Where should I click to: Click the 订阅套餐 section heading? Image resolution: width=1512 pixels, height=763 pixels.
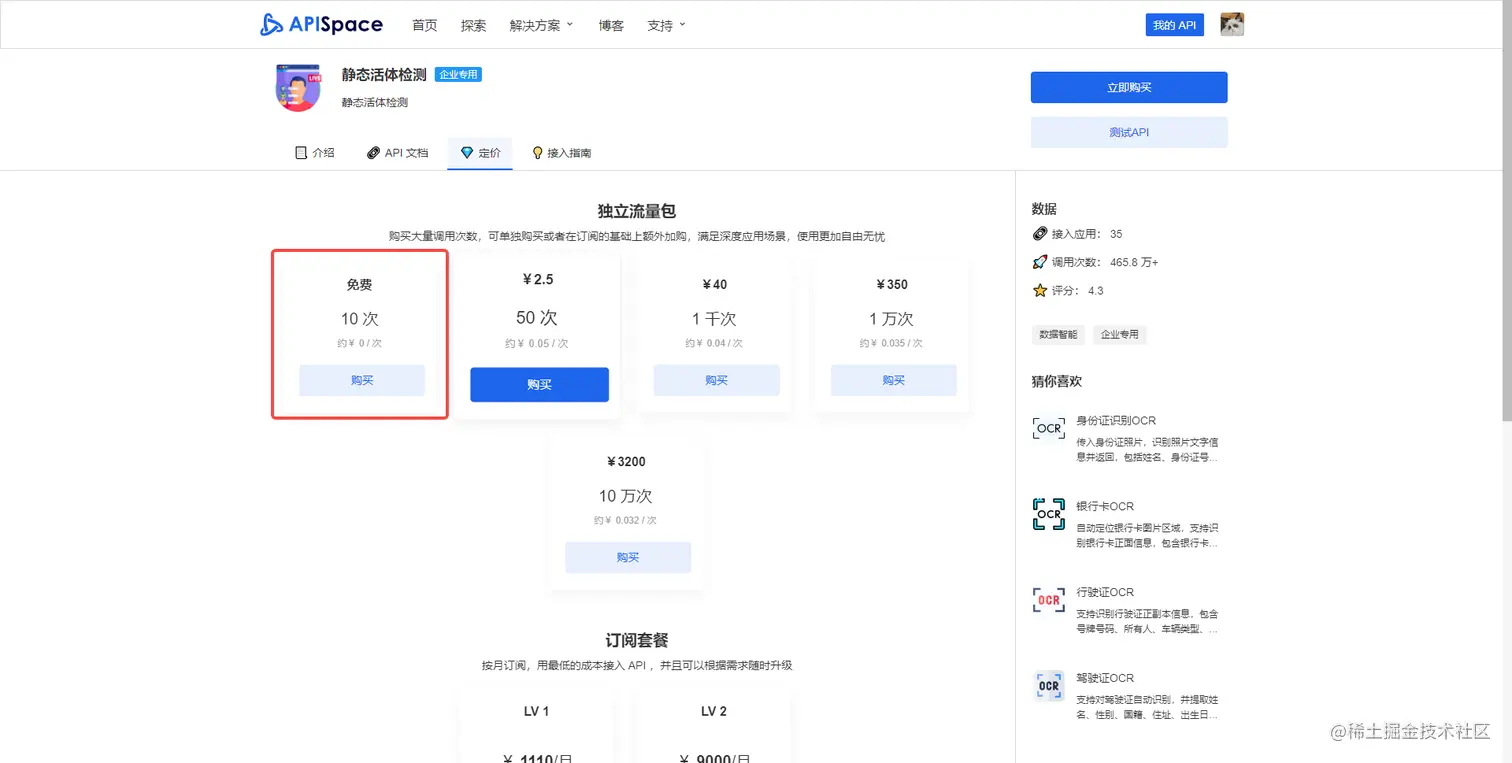[x=637, y=640]
